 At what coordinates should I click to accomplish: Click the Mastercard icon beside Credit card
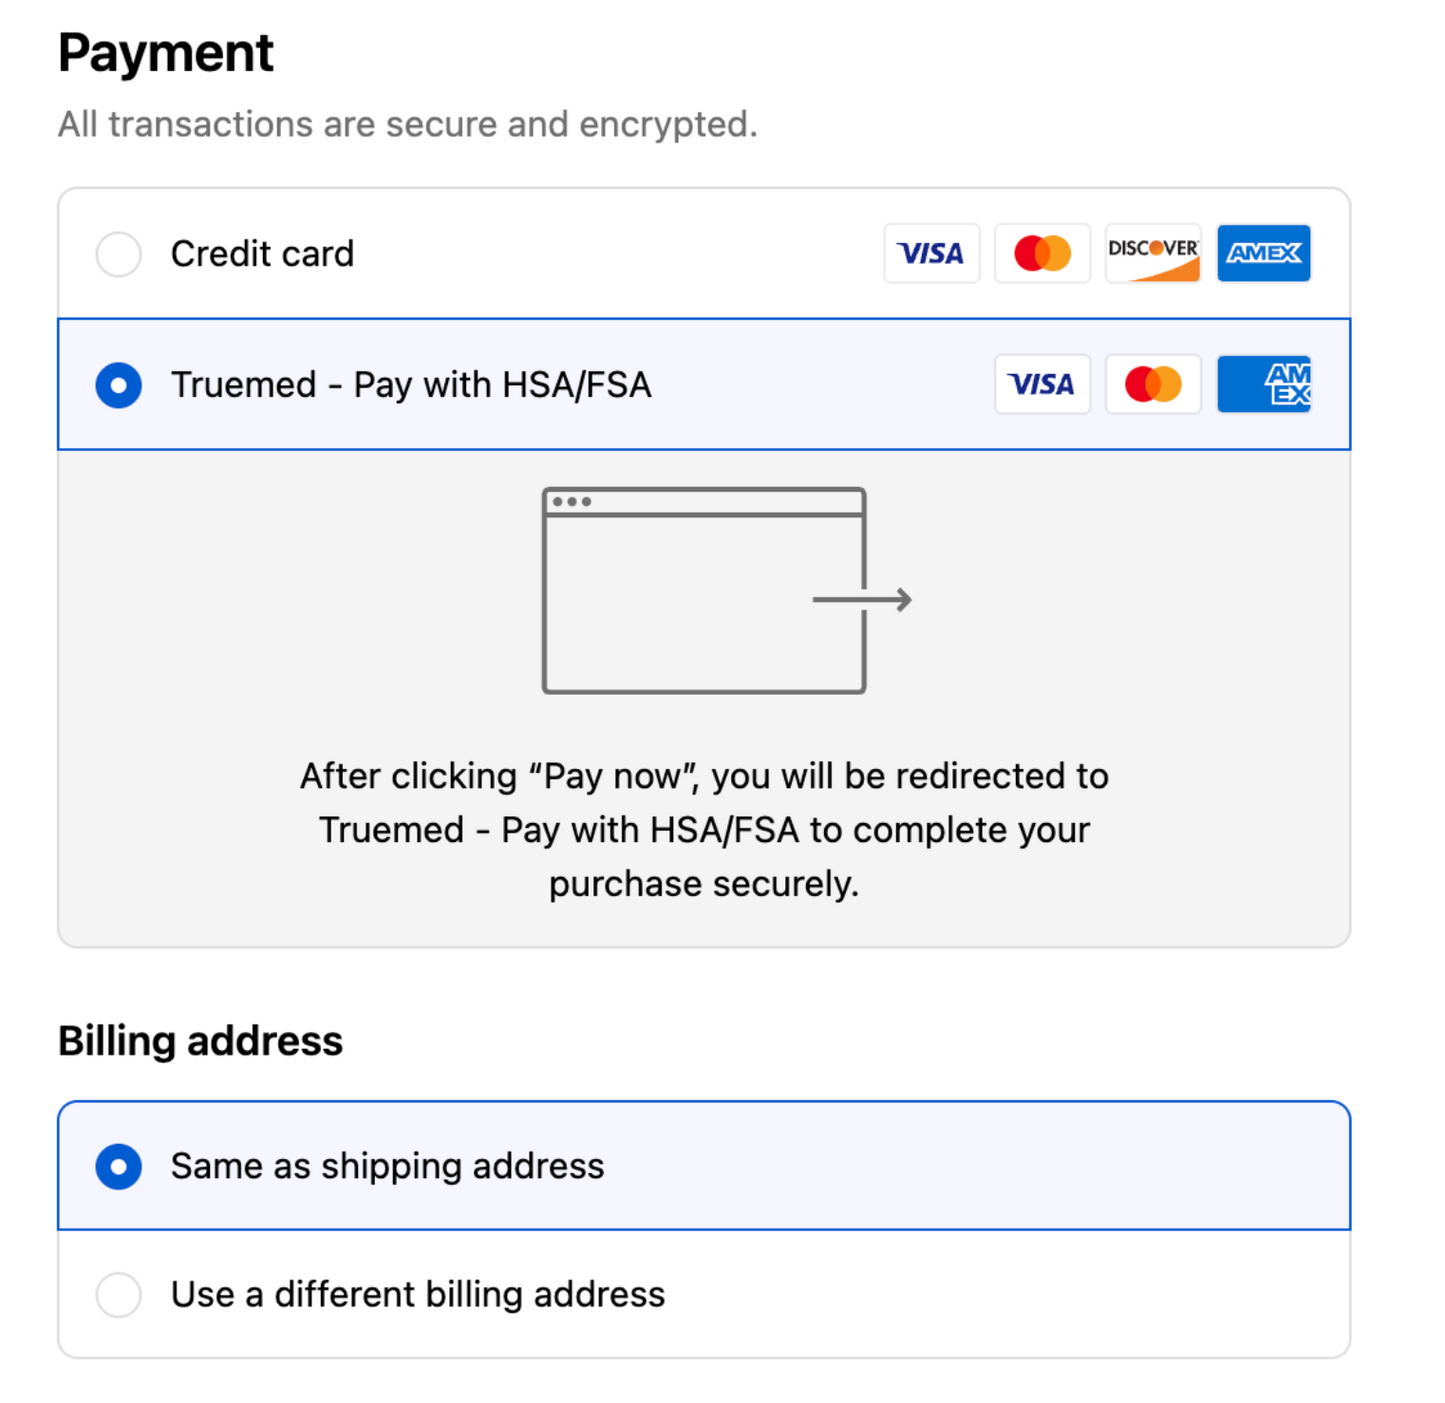pyautogui.click(x=1042, y=253)
